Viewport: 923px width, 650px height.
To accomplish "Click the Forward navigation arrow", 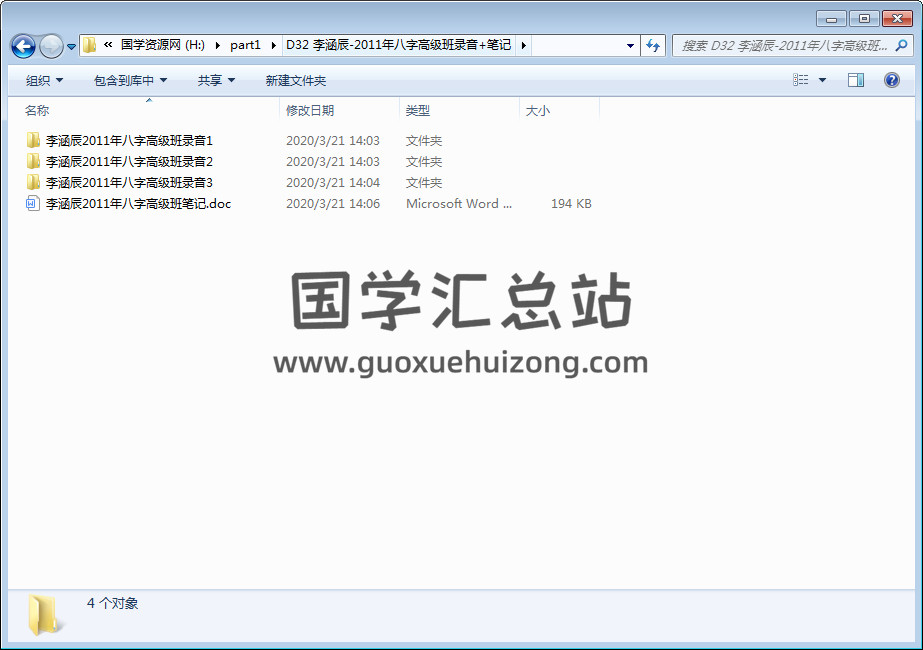I will pyautogui.click(x=51, y=46).
